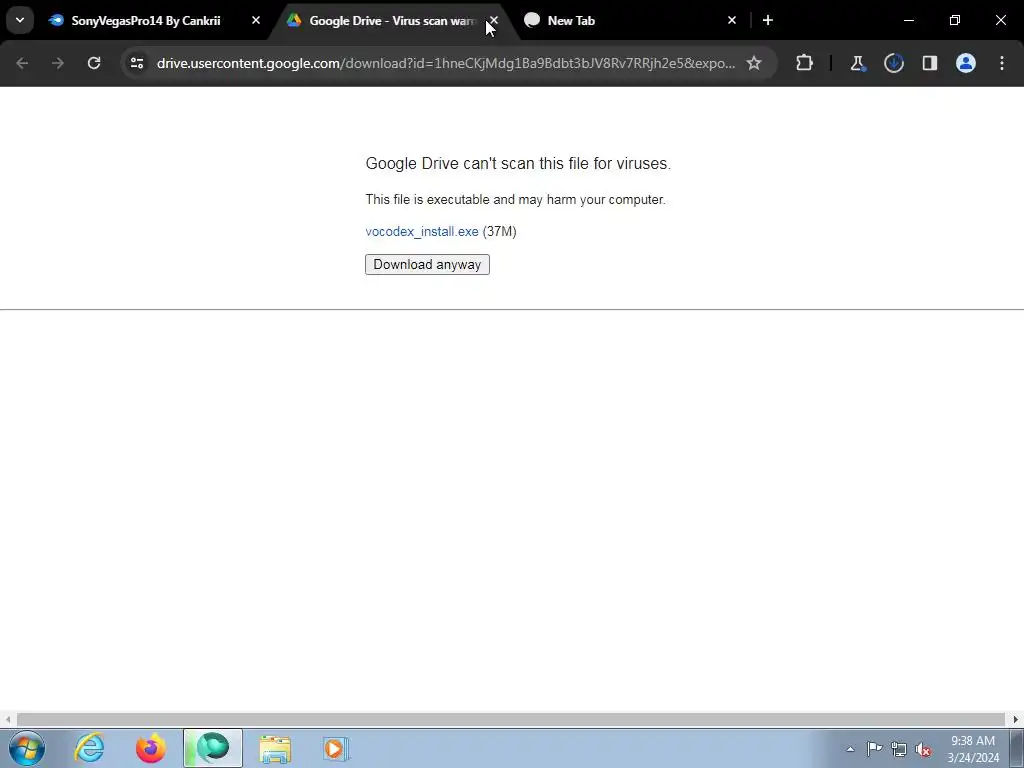This screenshot has width=1024, height=768.
Task: Launch Internet Explorer from taskbar
Action: (89, 748)
